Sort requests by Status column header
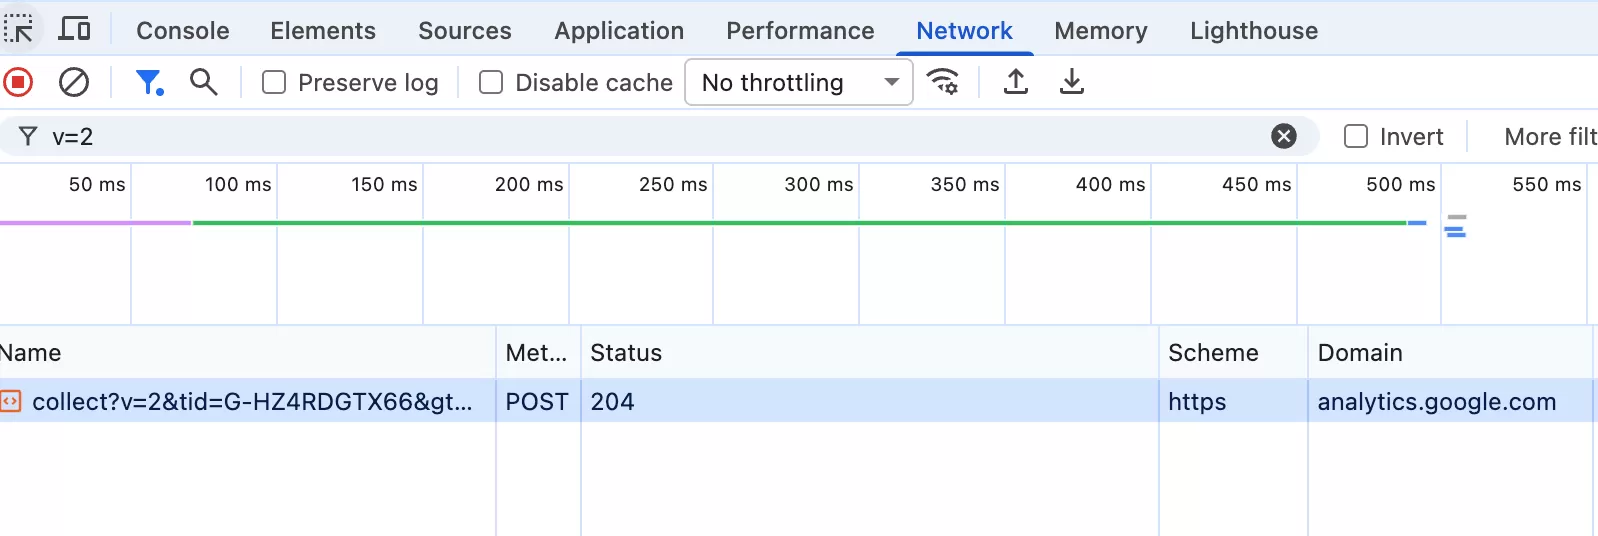This screenshot has height=536, width=1598. pyautogui.click(x=626, y=353)
